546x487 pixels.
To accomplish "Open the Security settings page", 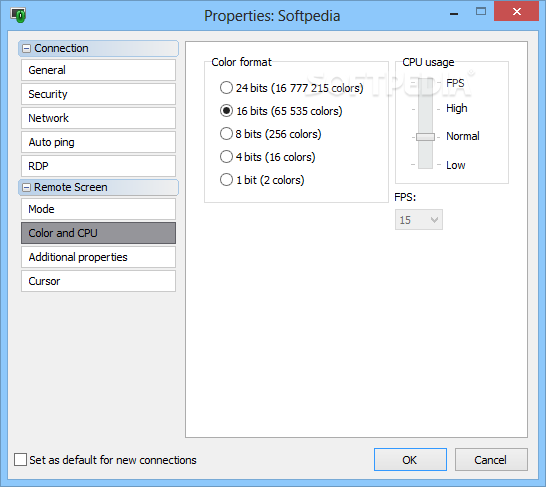I will (98, 94).
